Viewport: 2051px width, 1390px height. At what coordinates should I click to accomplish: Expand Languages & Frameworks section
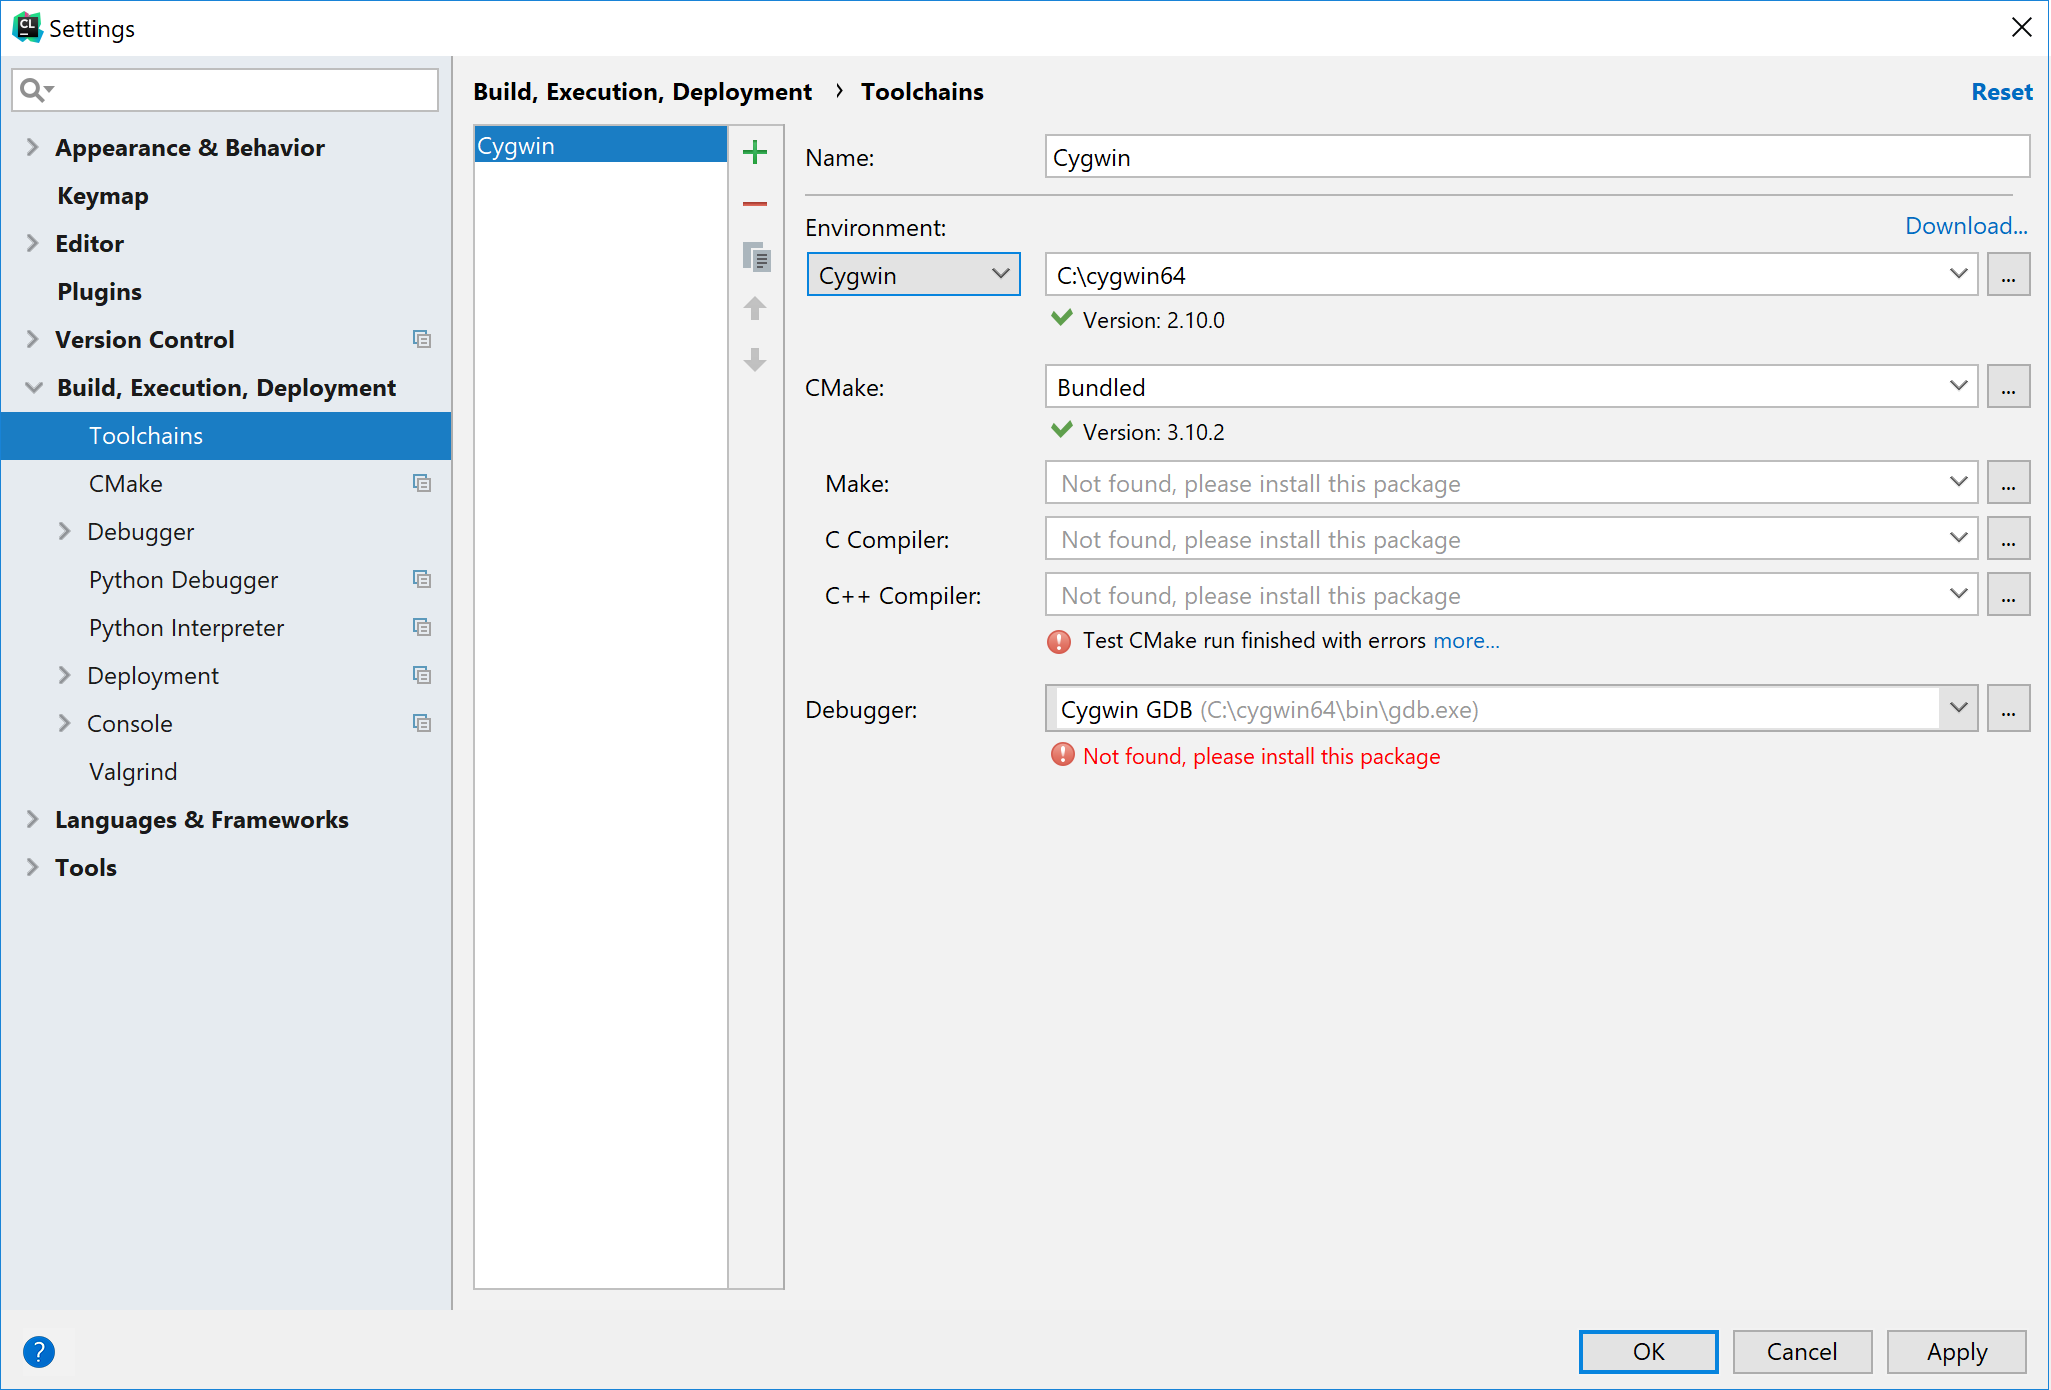click(x=32, y=819)
